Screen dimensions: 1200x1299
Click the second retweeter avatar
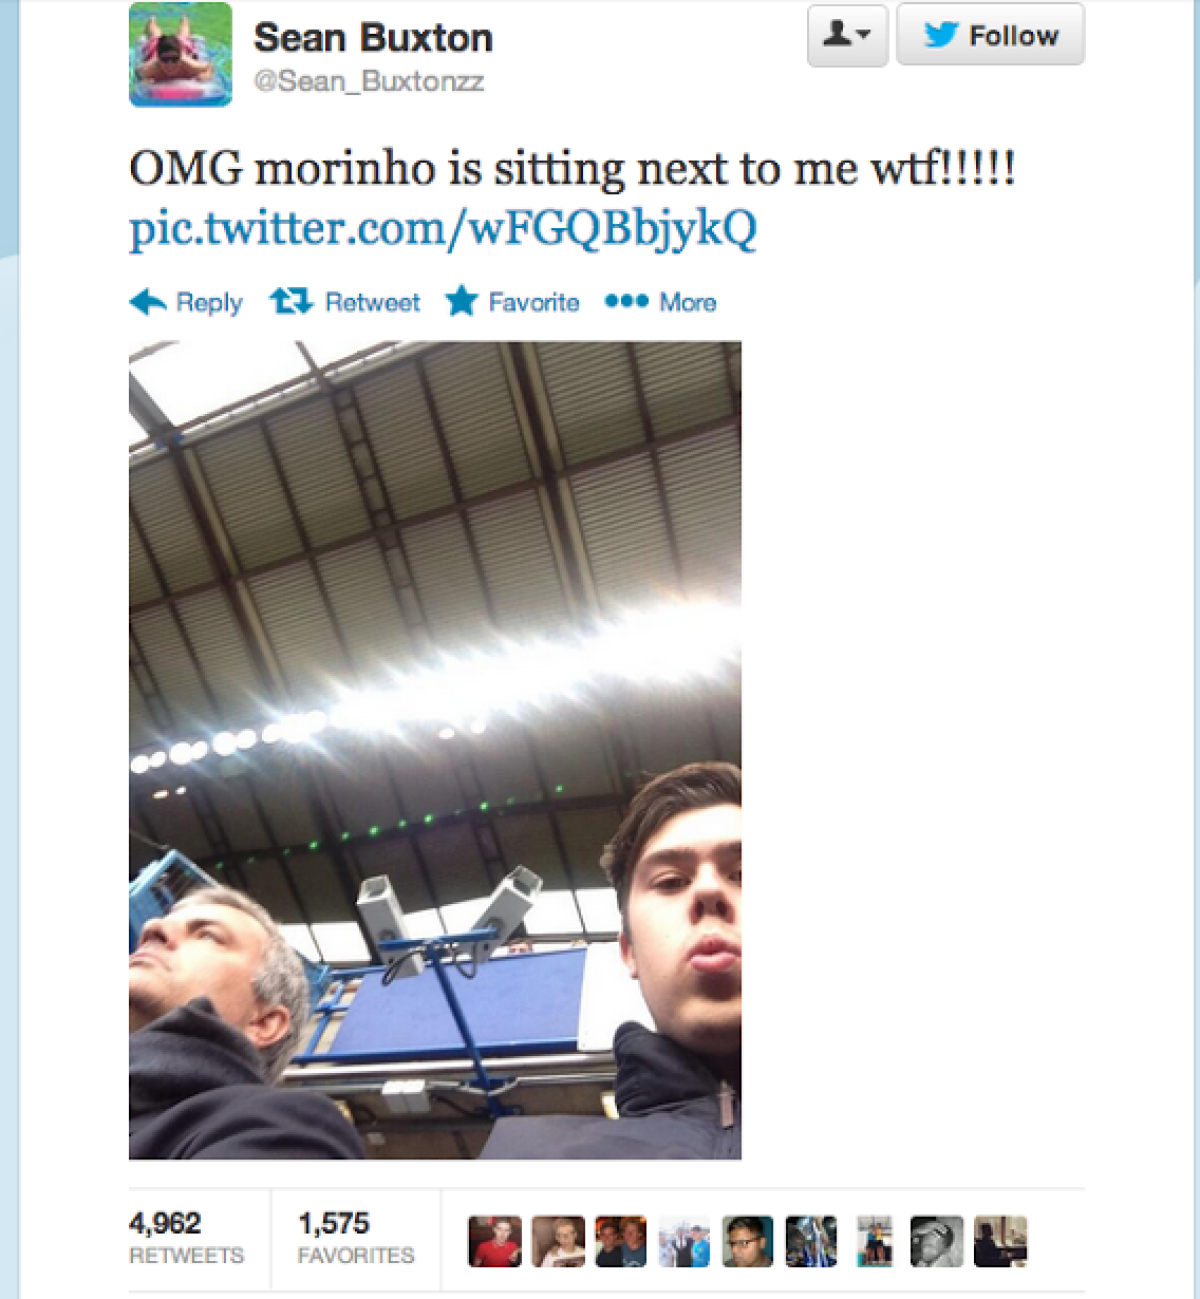(558, 1242)
